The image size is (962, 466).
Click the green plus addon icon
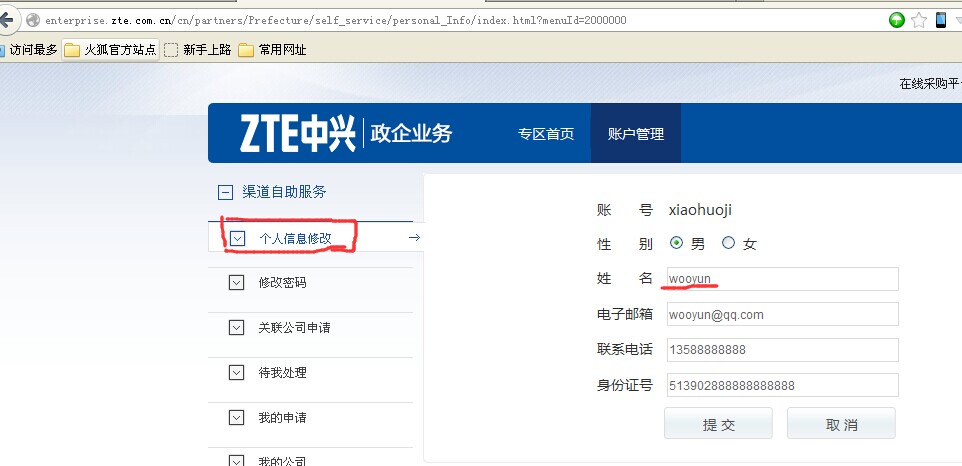(x=896, y=20)
